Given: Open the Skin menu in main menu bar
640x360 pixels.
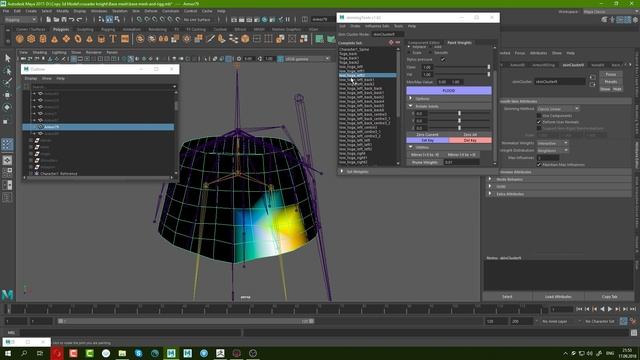Looking at the screenshot, I should pos(136,11).
